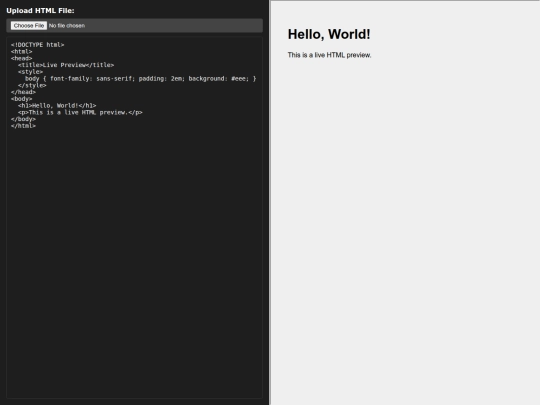The height and width of the screenshot is (405, 540).
Task: Click the <p>This is a live HTML preview.</p> line
Action: point(80,112)
